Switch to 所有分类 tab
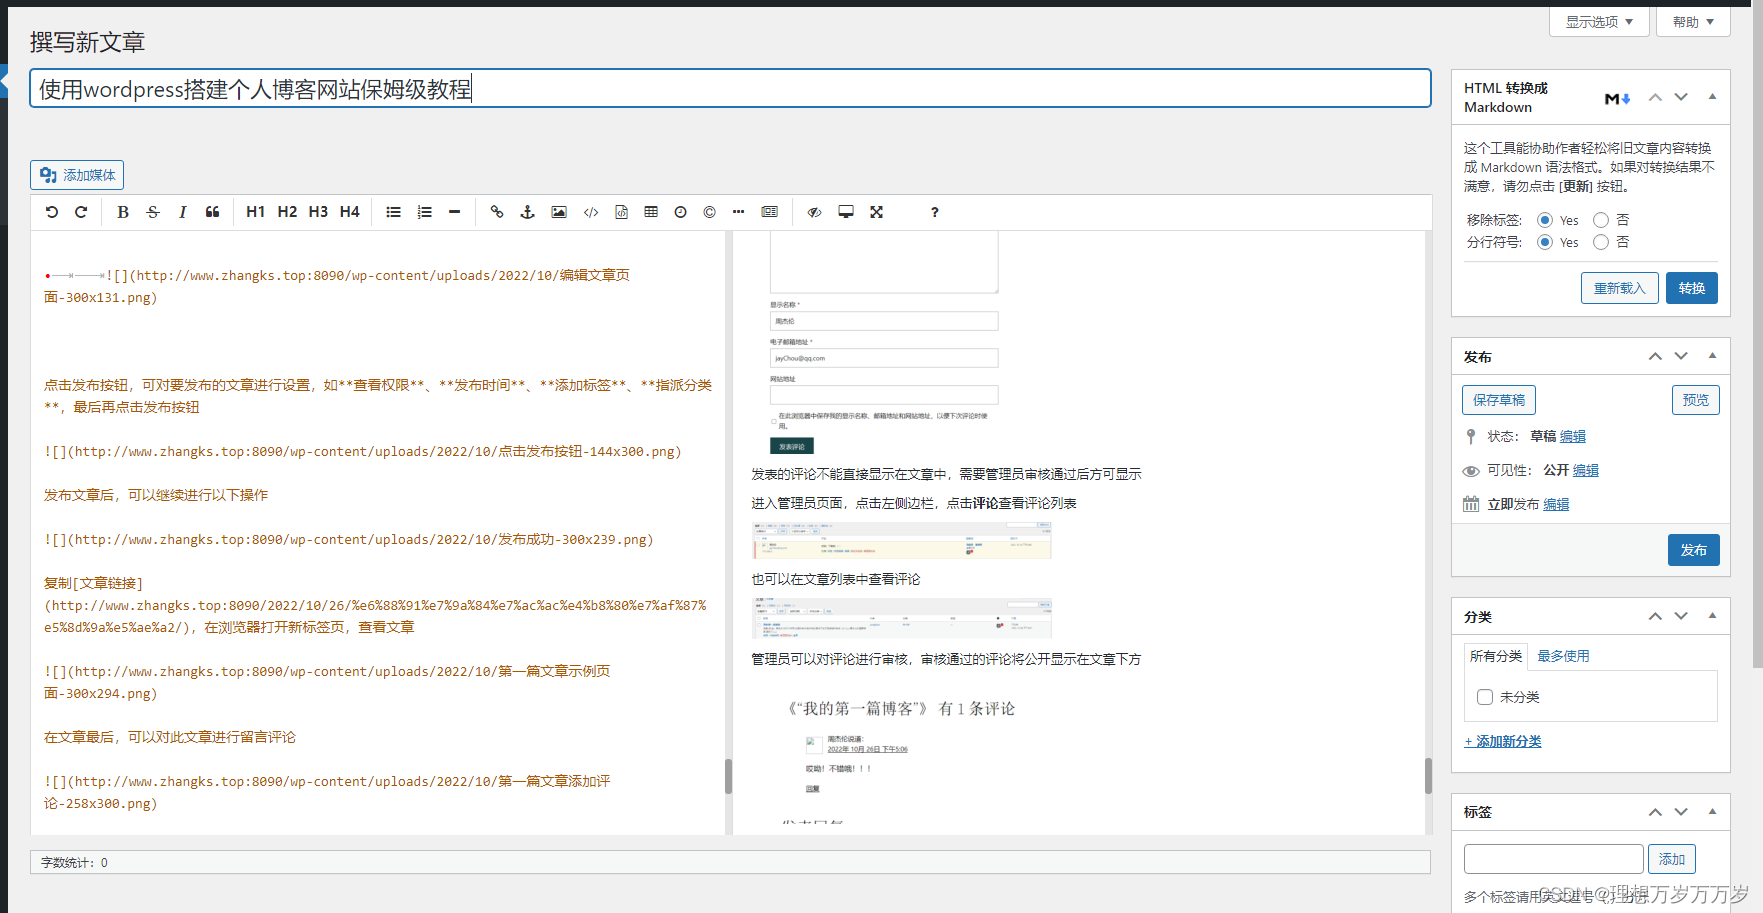Viewport: 1763px width, 913px height. 1496,656
